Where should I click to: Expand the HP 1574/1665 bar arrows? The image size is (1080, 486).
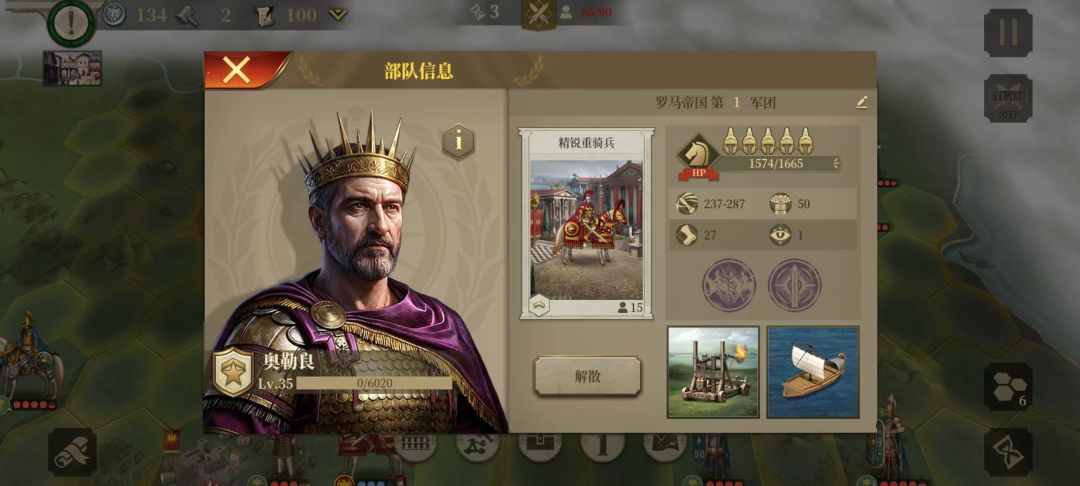coord(836,163)
